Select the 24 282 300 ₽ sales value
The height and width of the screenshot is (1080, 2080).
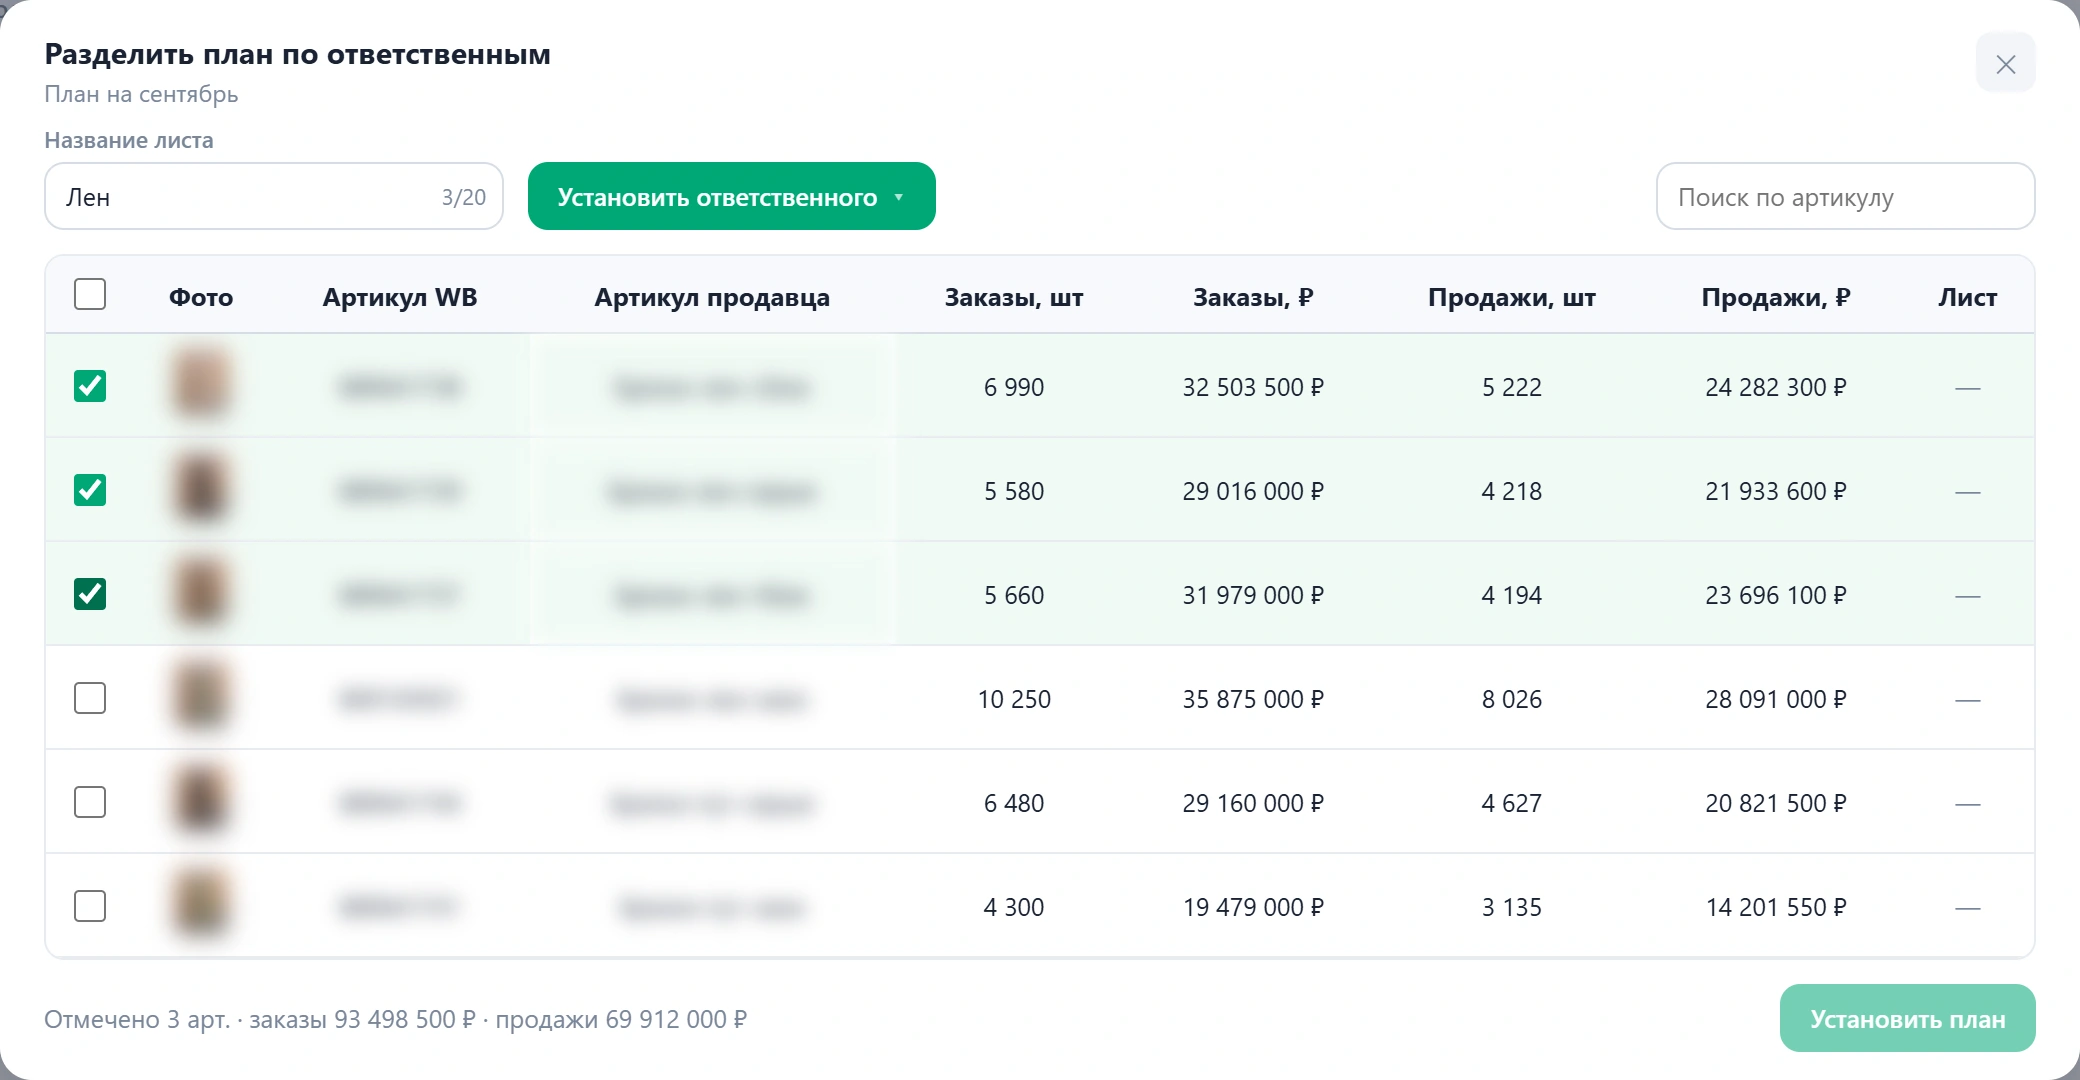coord(1776,387)
